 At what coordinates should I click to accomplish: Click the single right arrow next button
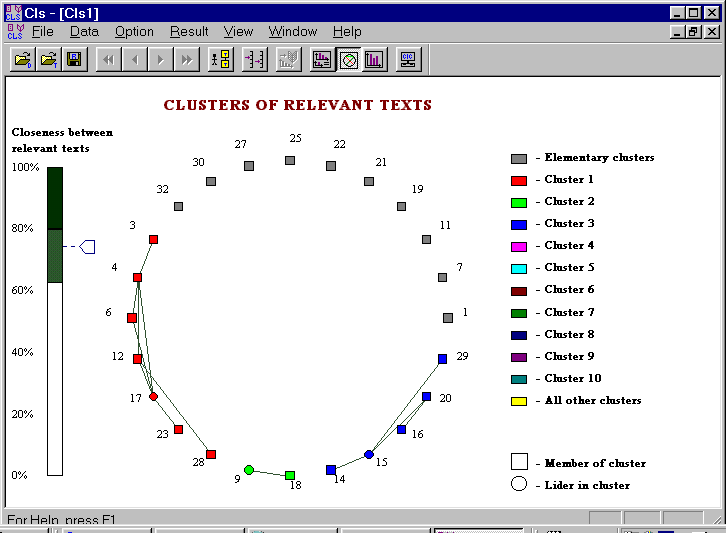click(x=161, y=59)
